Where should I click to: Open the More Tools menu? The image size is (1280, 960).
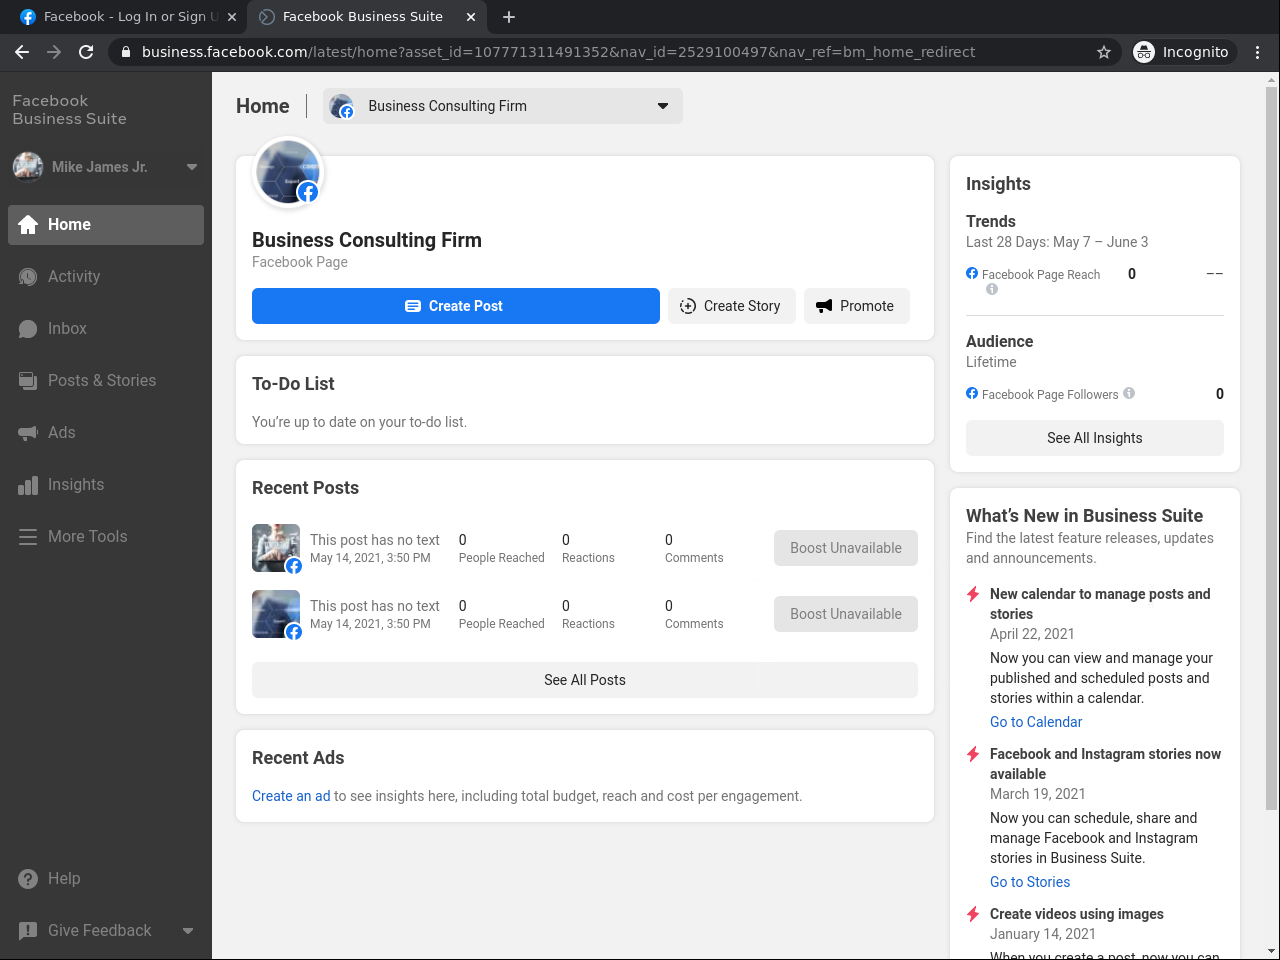point(87,537)
